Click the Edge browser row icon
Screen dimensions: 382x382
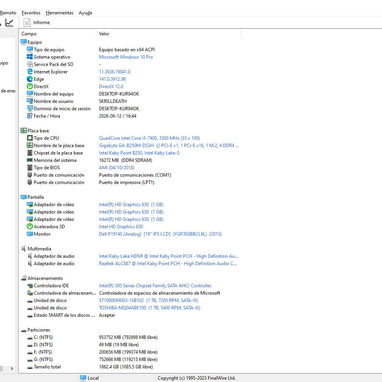click(x=30, y=79)
